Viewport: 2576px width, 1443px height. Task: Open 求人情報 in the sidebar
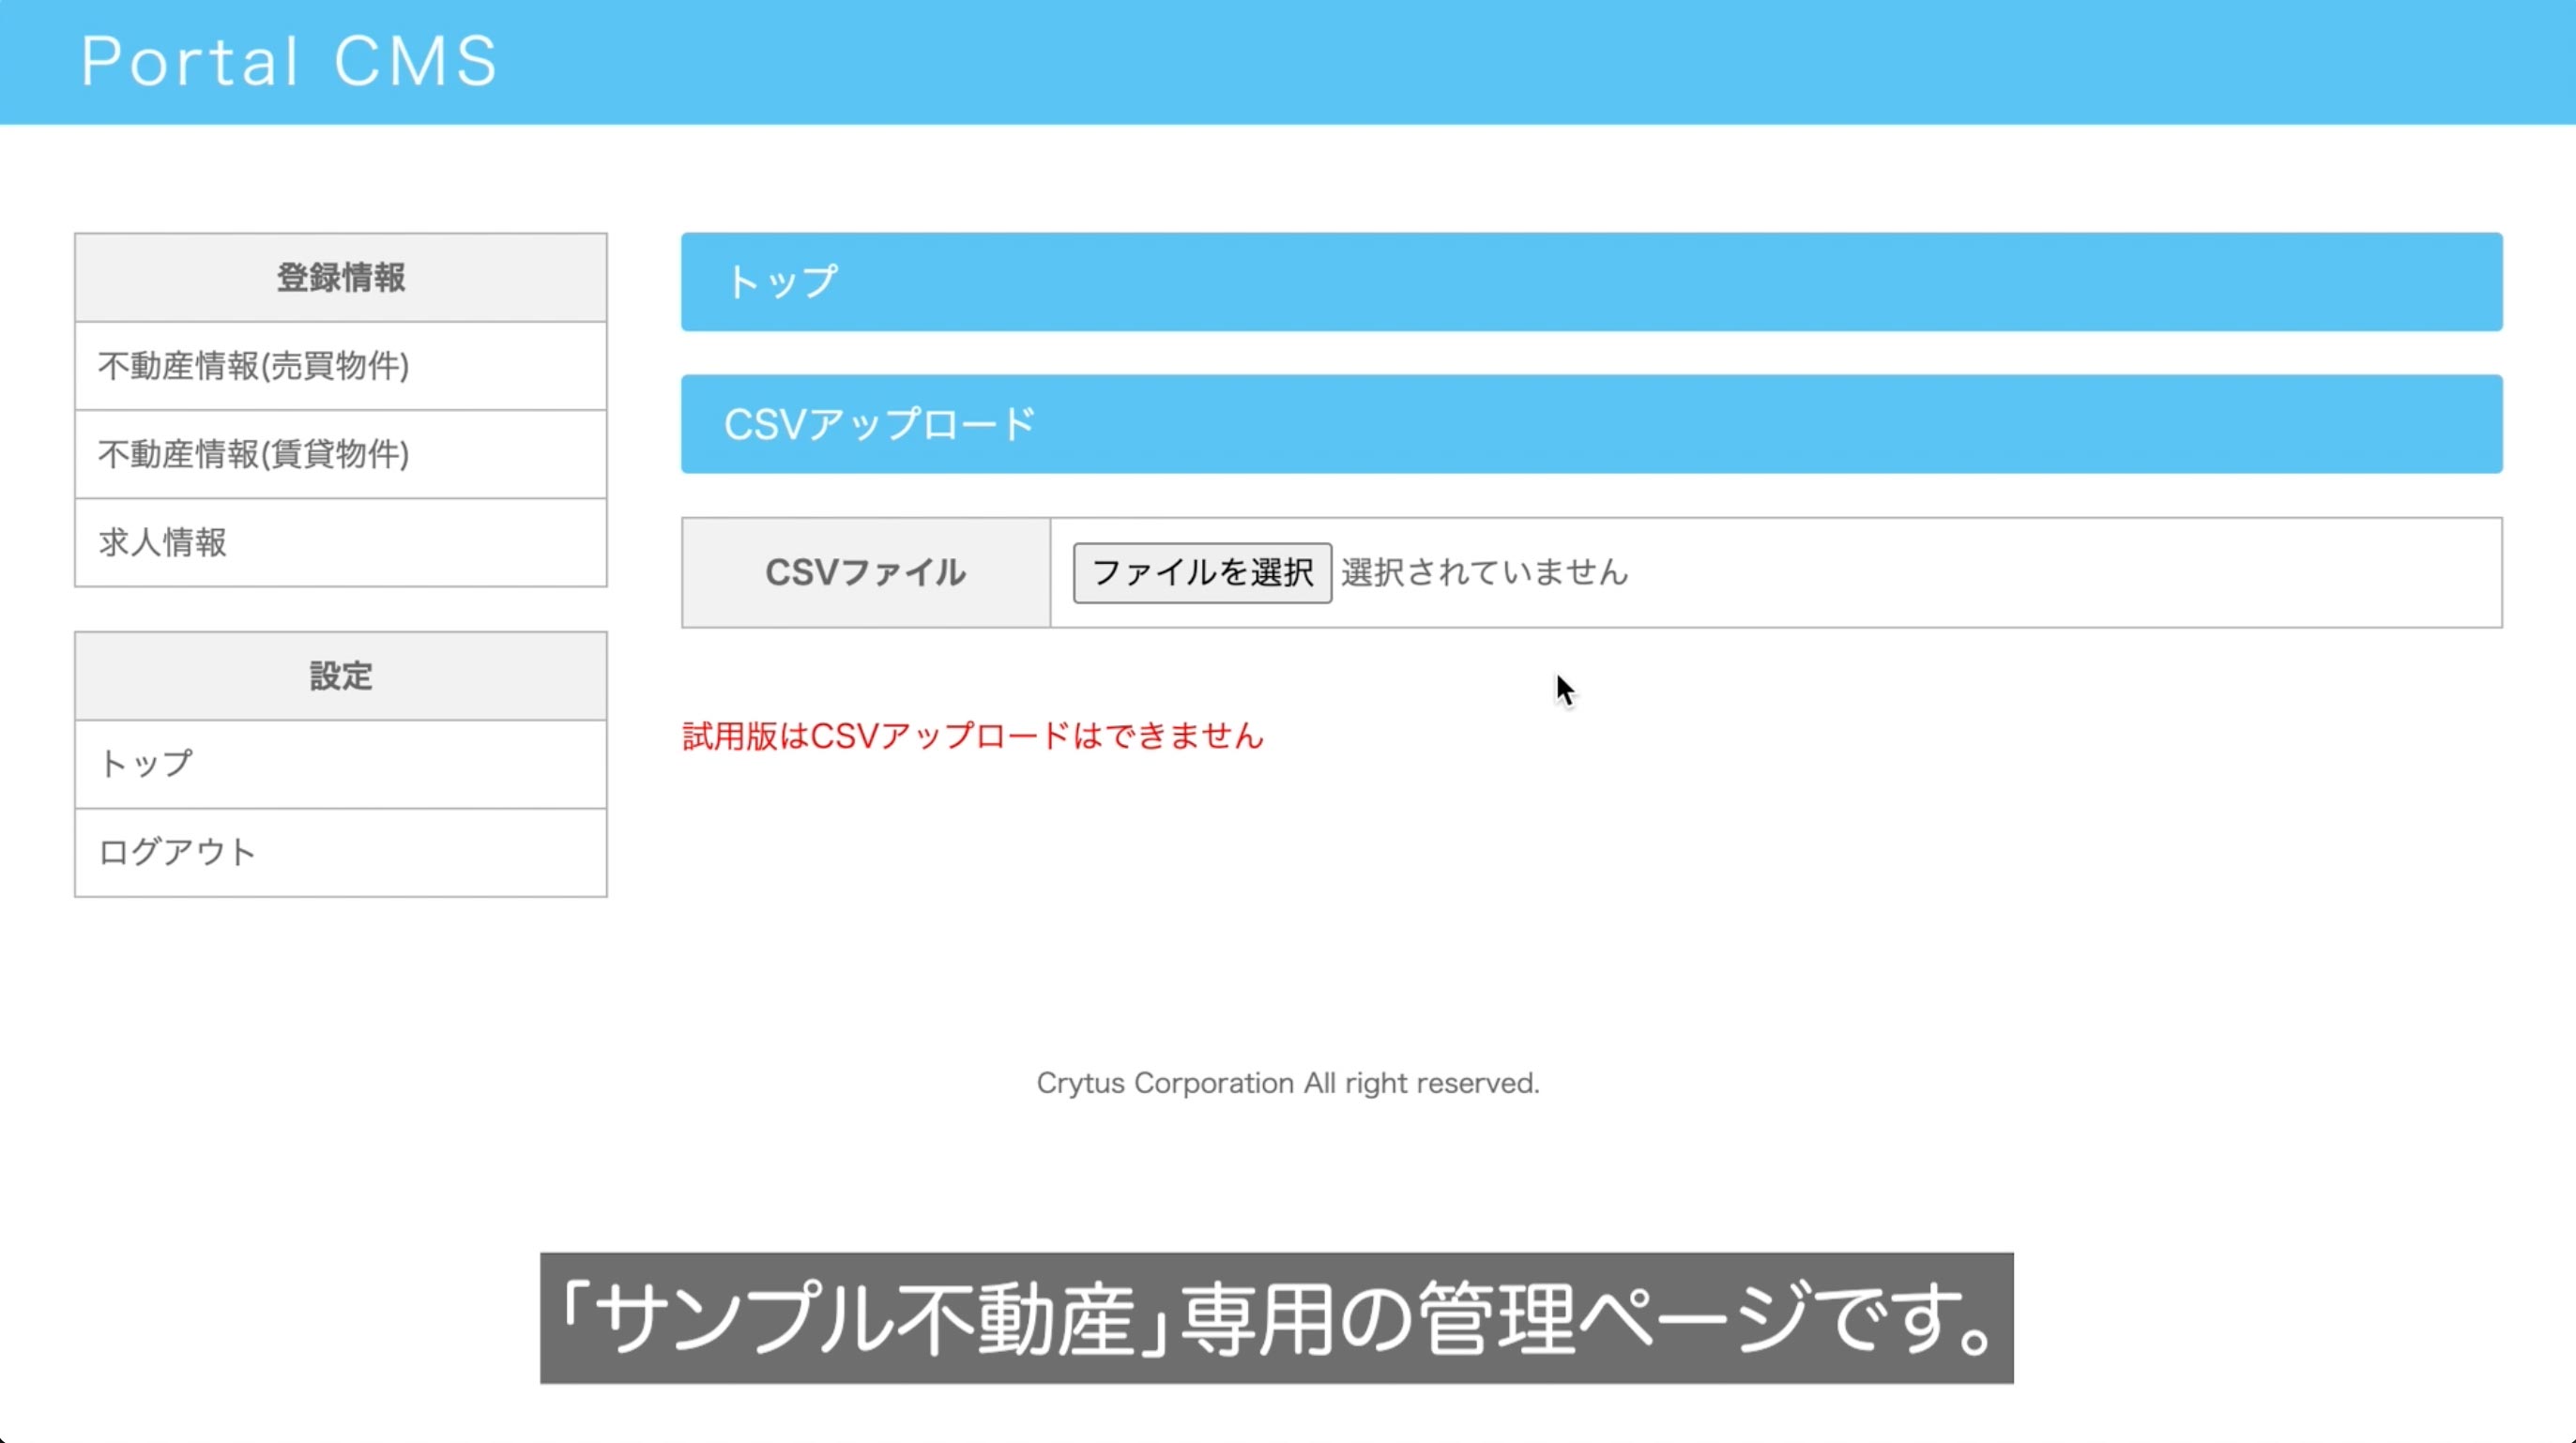click(x=163, y=542)
